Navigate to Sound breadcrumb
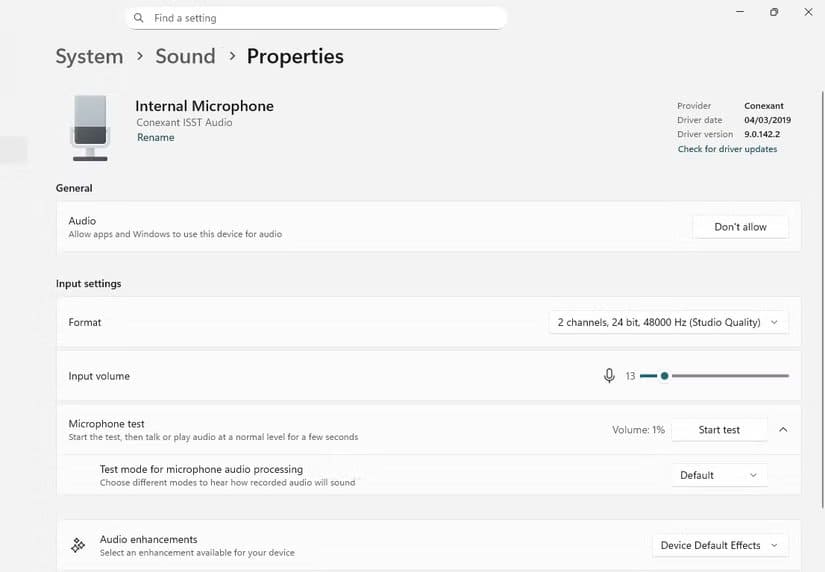The width and height of the screenshot is (825, 572). [185, 56]
